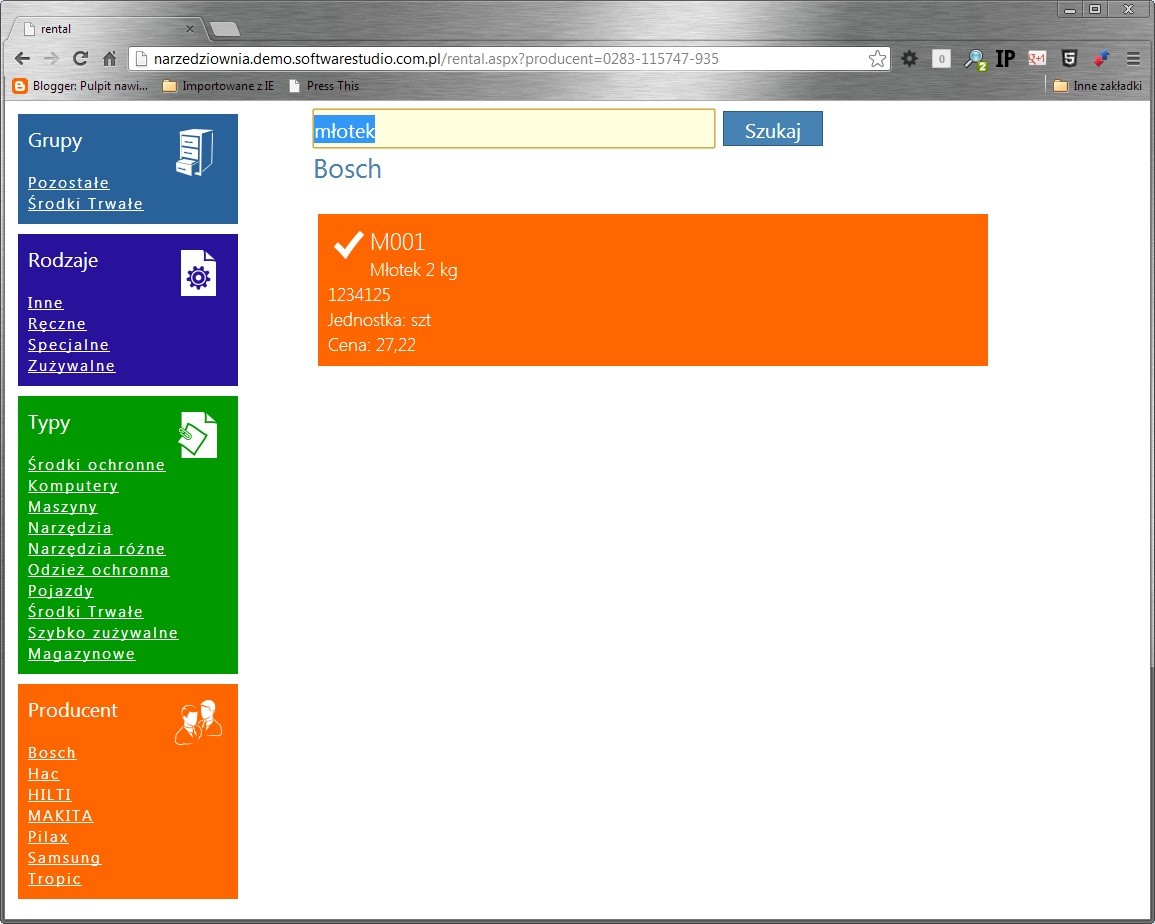Open the gear extension icon
The height and width of the screenshot is (924, 1155).
[x=910, y=59]
